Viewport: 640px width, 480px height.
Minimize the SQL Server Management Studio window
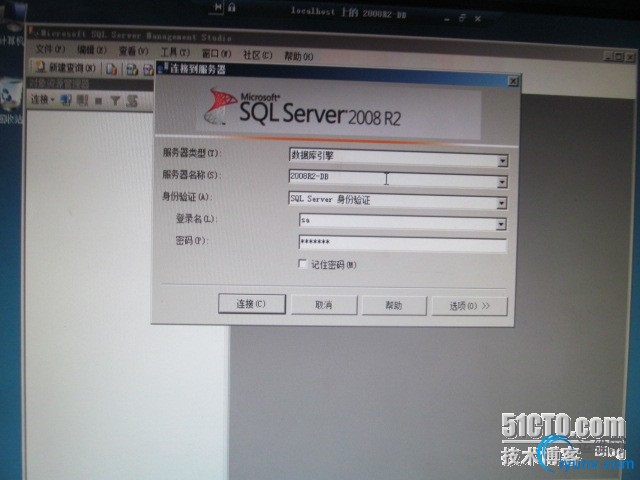(x=609, y=57)
